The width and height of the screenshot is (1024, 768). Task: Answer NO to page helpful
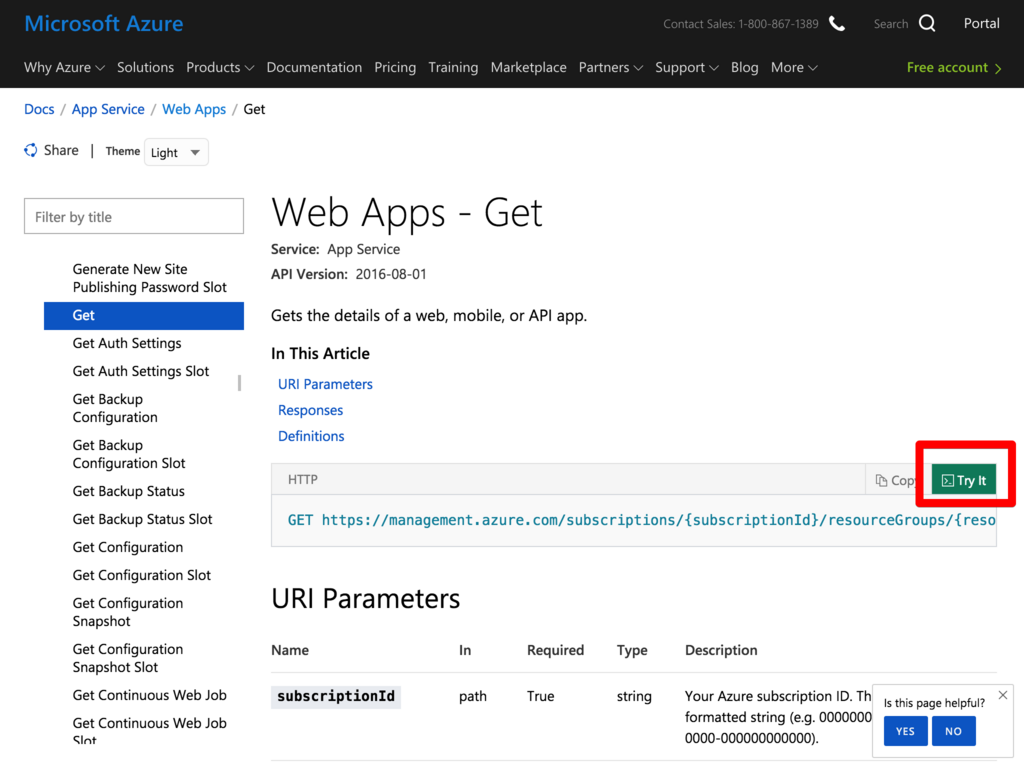[x=953, y=731]
